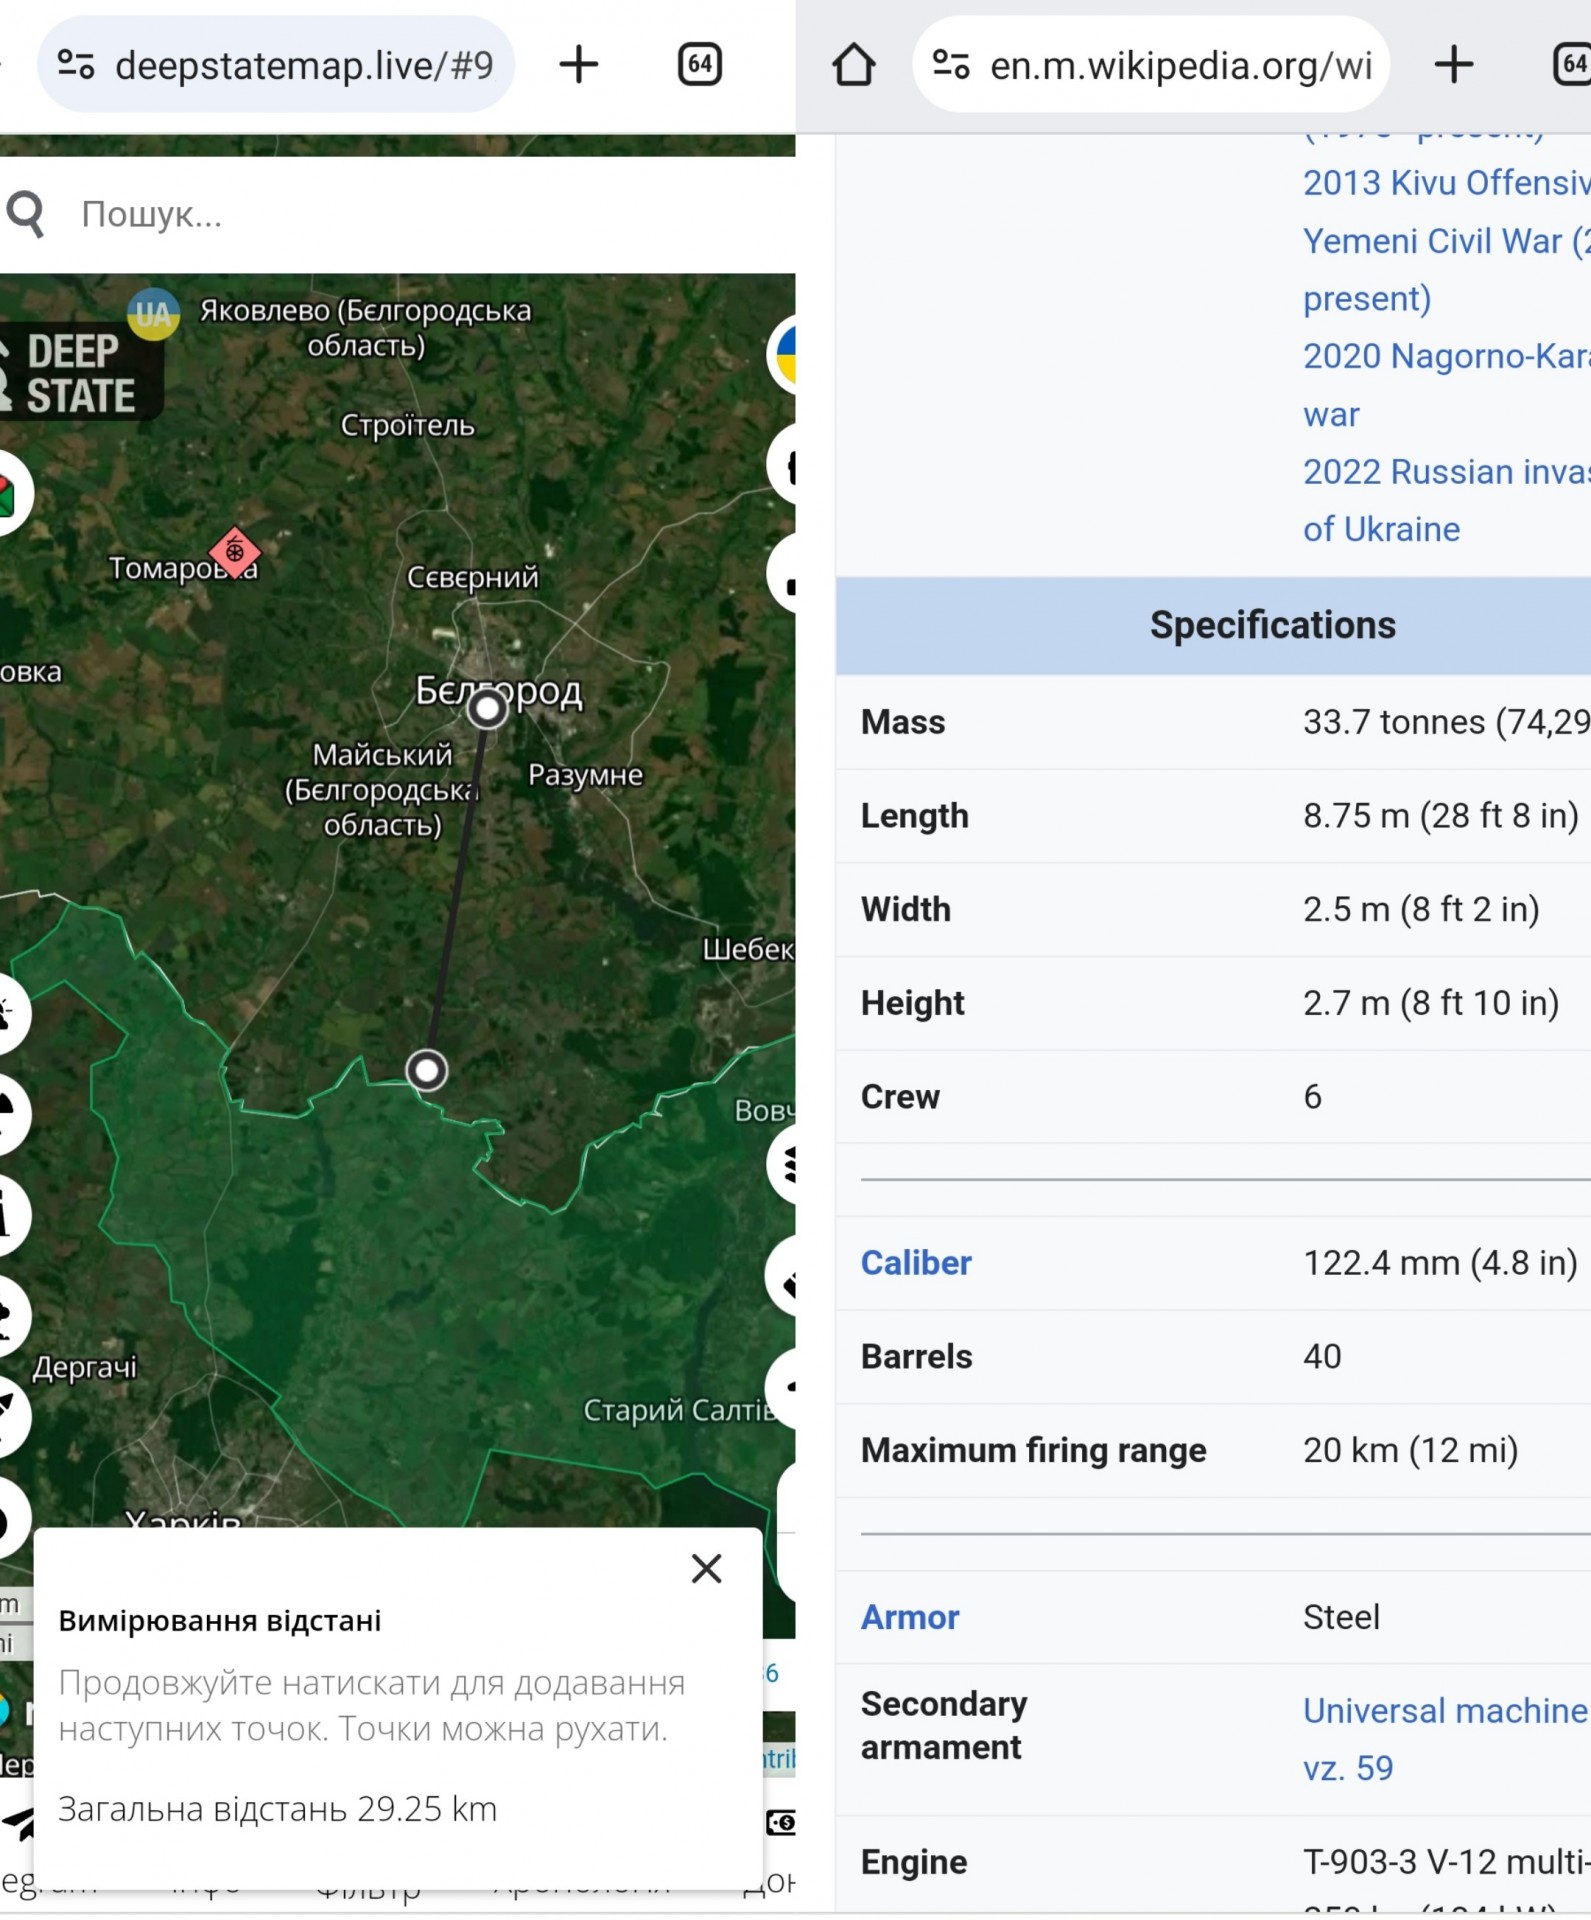Image resolution: width=1591 pixels, height=1920 pixels.
Task: Click the Mass value 33.7 tonnes
Action: [x=1446, y=722]
